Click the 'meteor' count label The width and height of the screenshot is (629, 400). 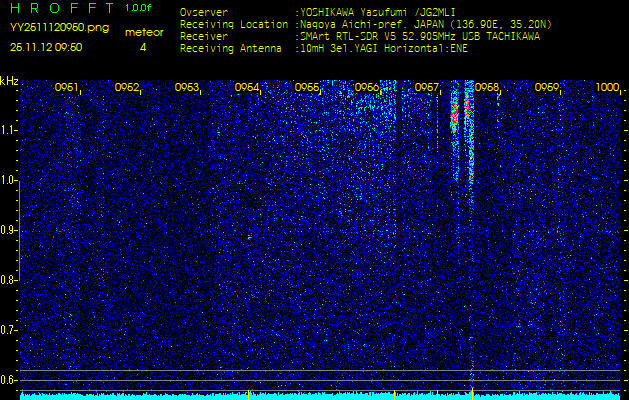[144, 32]
